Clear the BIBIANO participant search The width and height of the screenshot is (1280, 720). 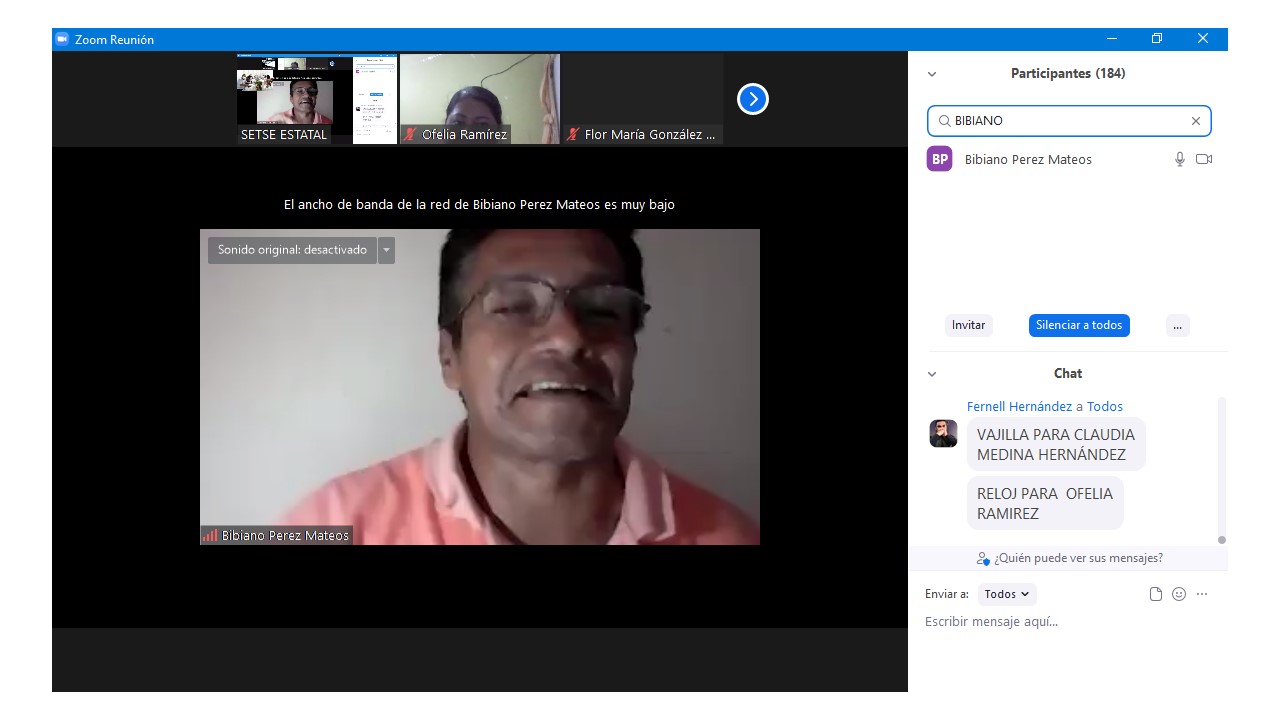tap(1195, 121)
